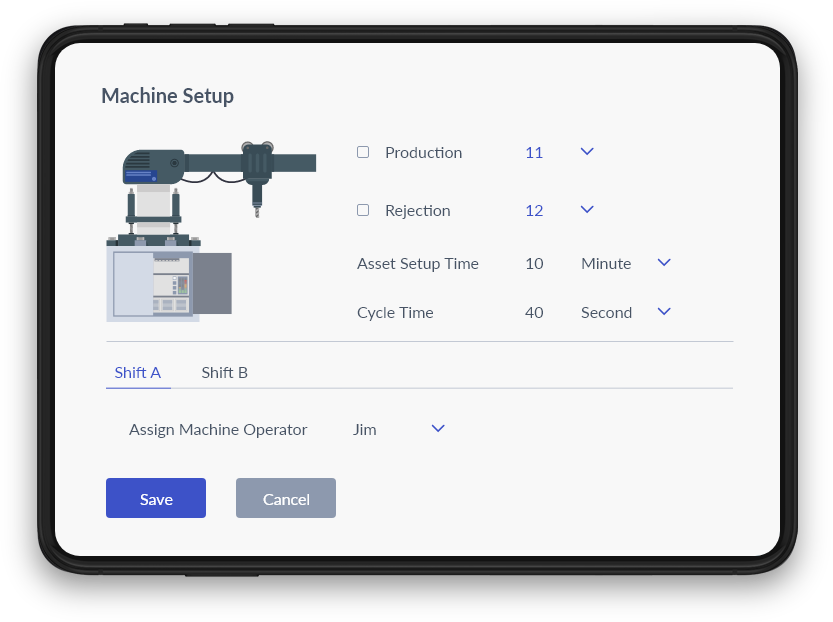This screenshot has height=622, width=833.
Task: Open the Asset Setup Time unit dropdown
Action: [664, 263]
